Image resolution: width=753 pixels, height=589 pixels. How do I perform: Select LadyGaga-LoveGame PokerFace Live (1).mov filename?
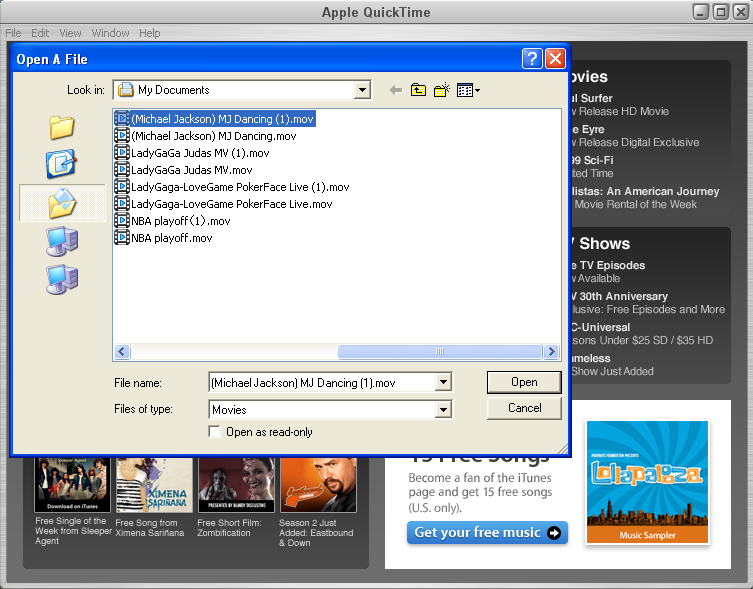coord(240,187)
